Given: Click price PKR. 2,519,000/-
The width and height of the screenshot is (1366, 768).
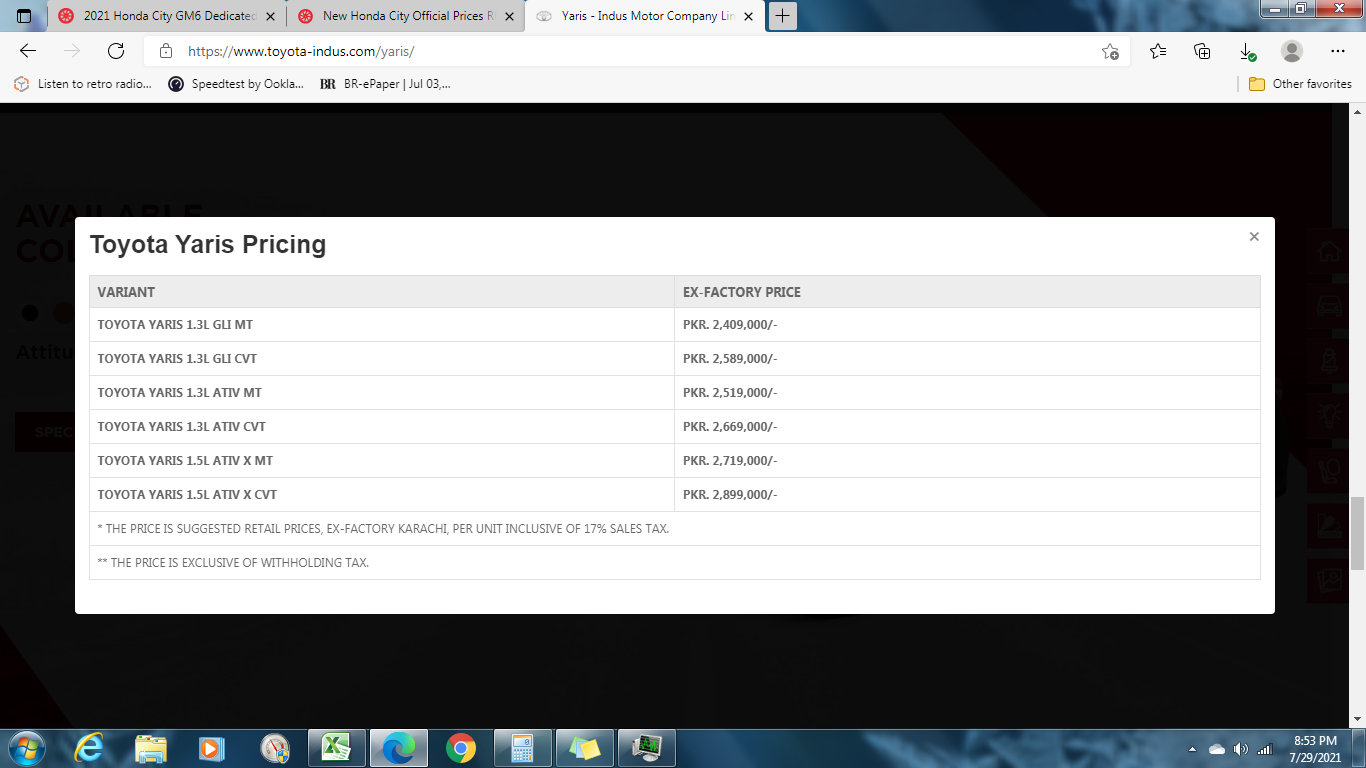Looking at the screenshot, I should point(730,392).
